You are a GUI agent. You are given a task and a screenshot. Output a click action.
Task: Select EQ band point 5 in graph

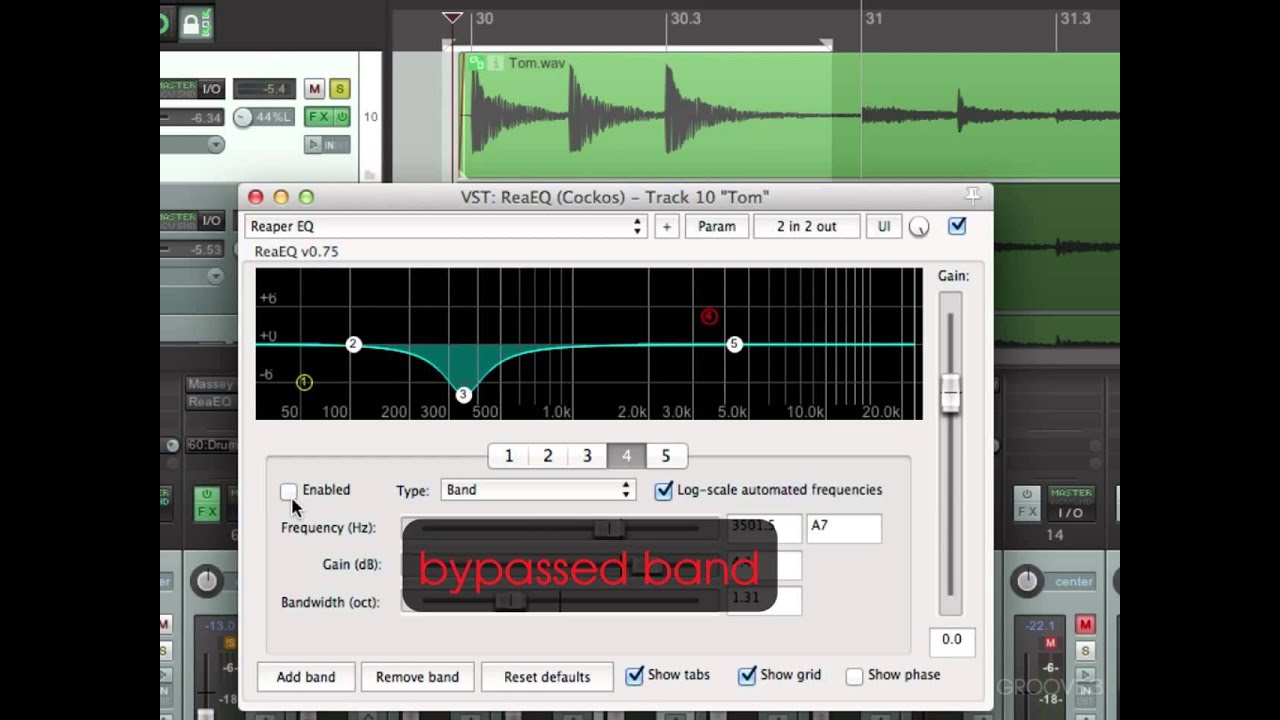734,344
